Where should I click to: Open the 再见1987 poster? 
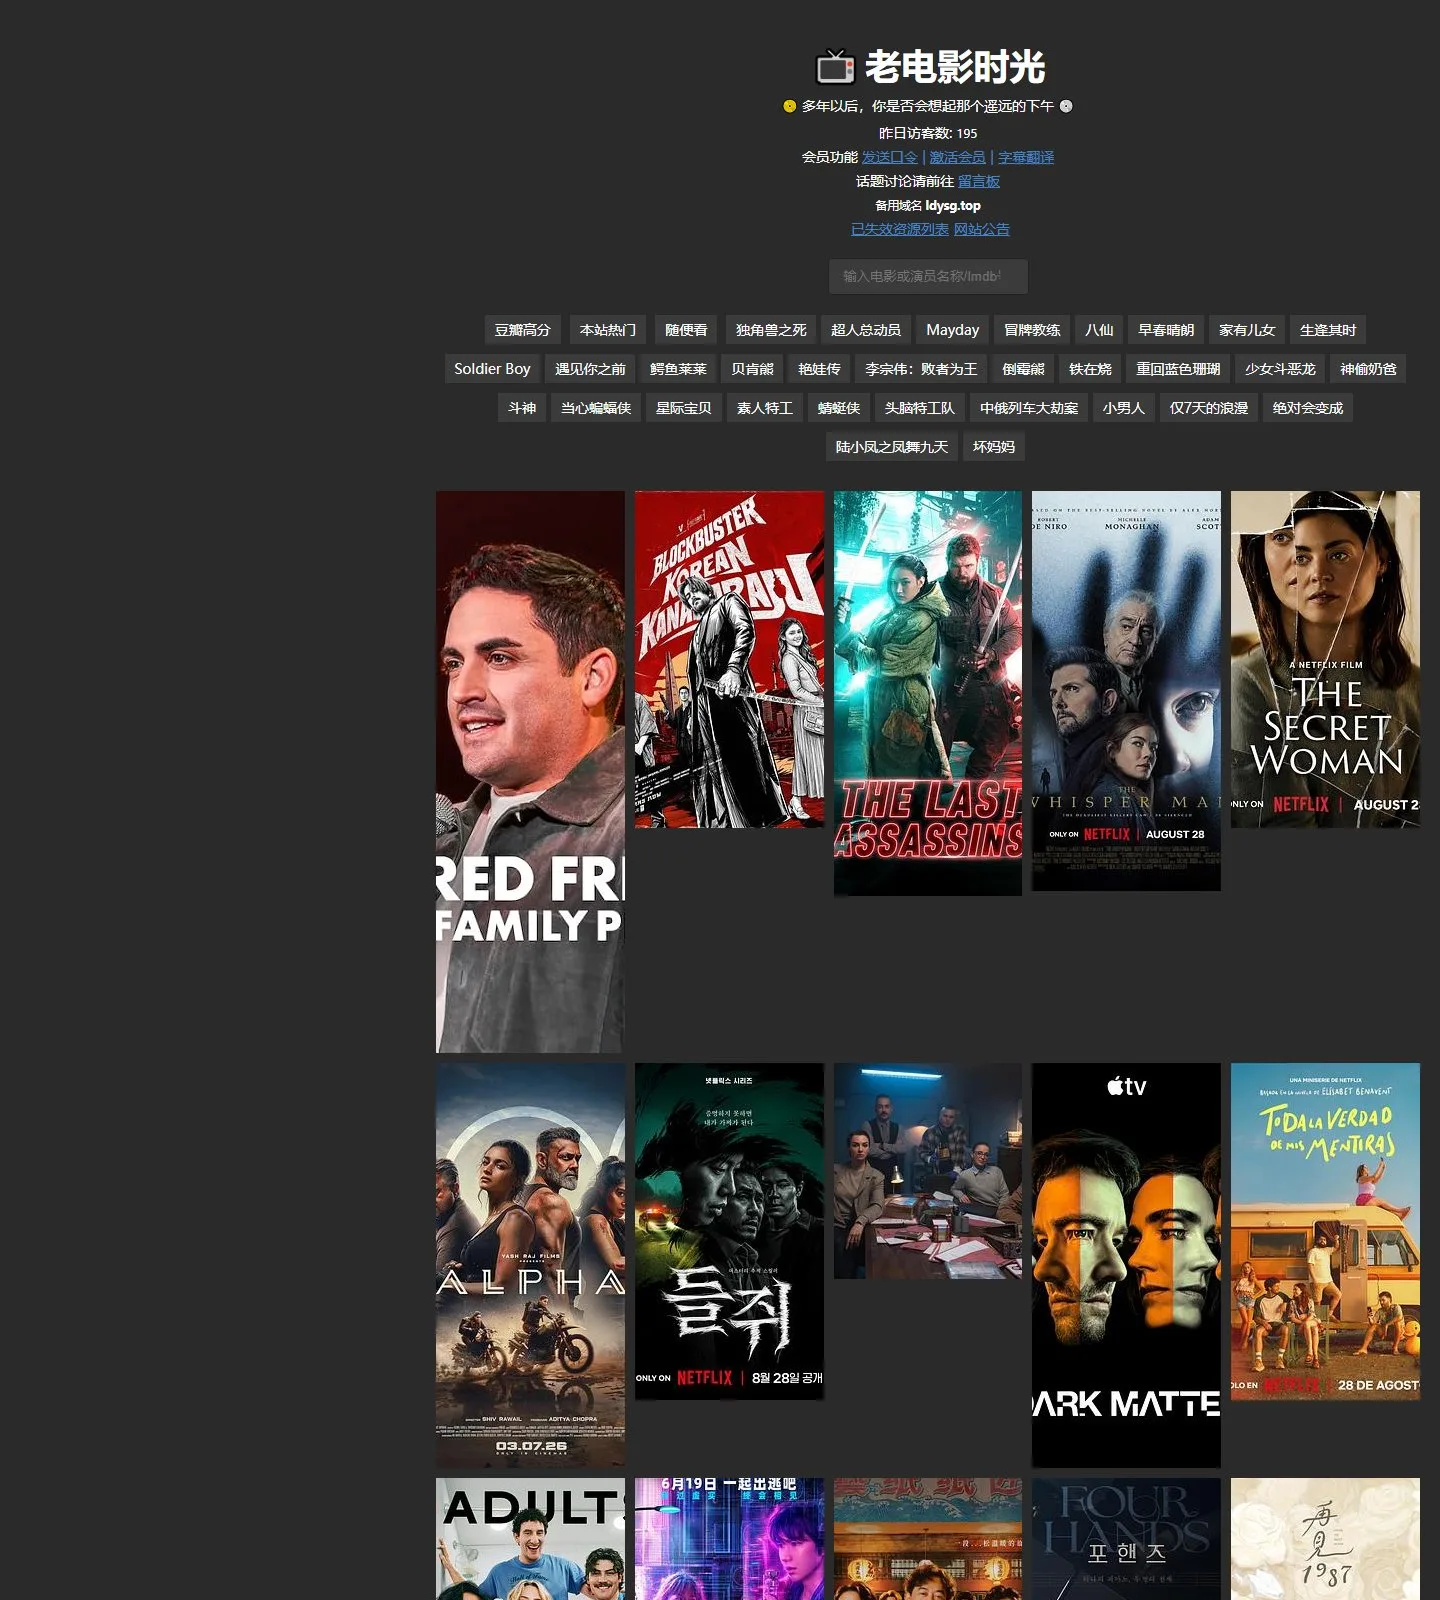click(1325, 1539)
